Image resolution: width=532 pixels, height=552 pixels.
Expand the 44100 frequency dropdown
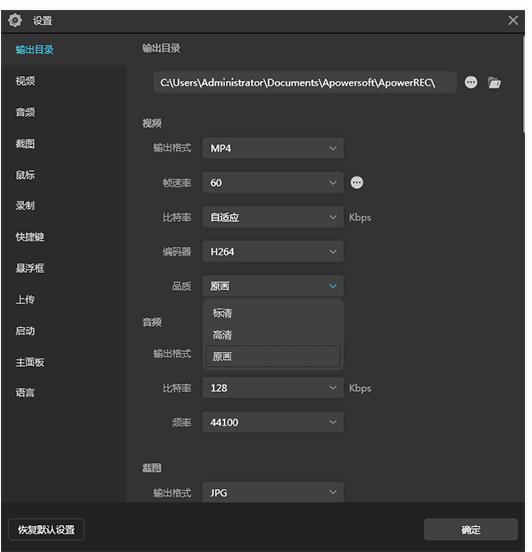[273, 422]
